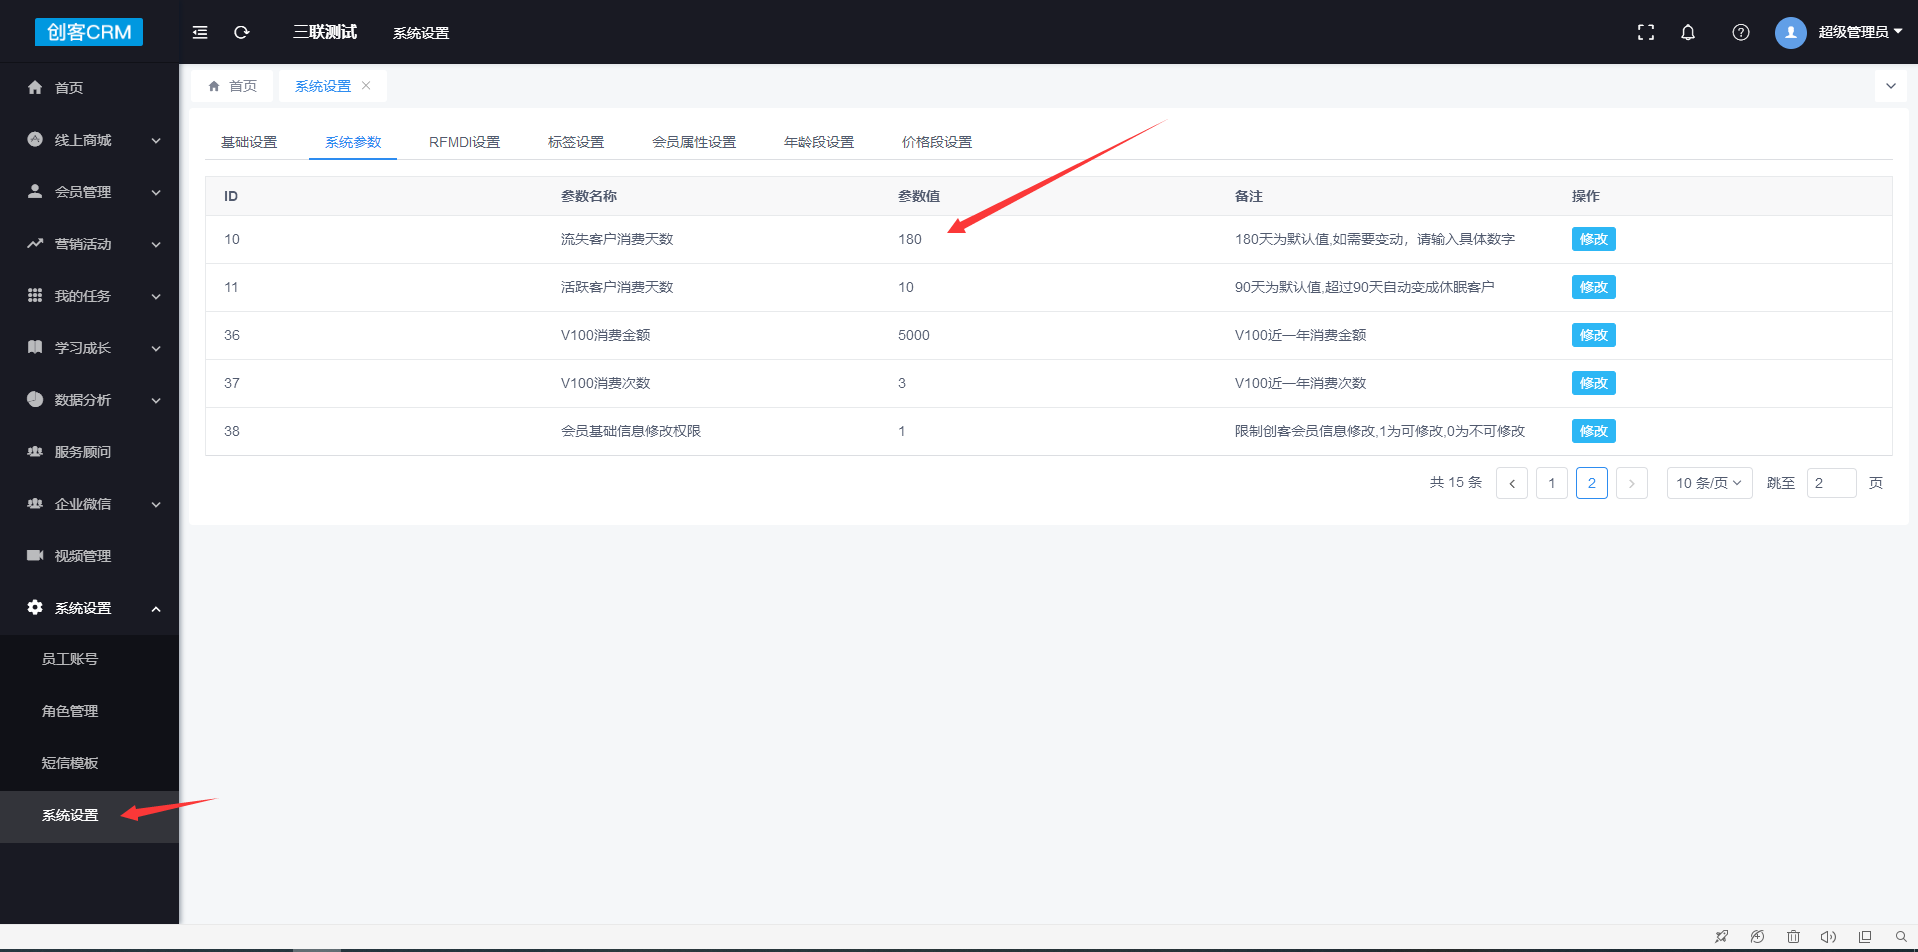Click the trash icon in status bar
This screenshot has height=952, width=1918.
coord(1793,937)
